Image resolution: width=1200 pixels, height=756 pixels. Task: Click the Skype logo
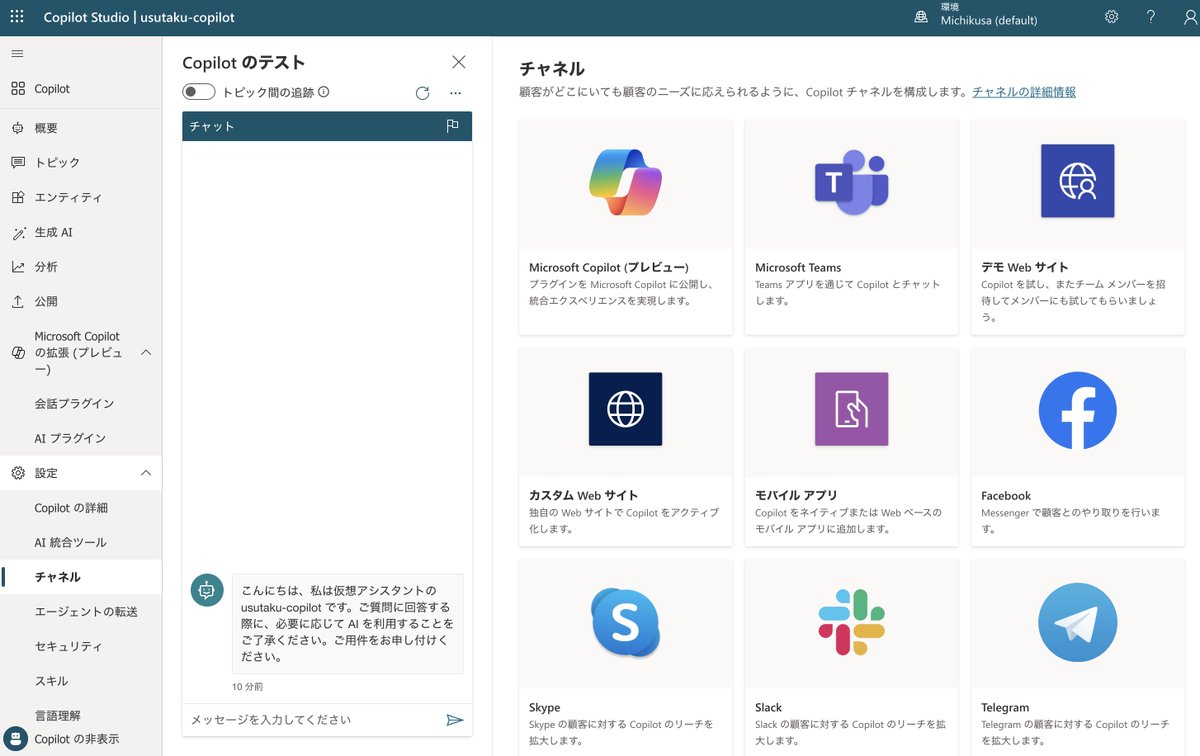pyautogui.click(x=625, y=622)
